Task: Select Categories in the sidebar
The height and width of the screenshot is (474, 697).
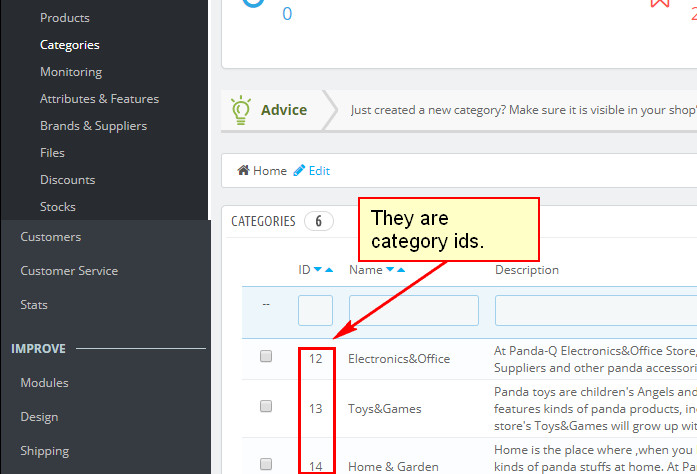Action: [x=69, y=45]
